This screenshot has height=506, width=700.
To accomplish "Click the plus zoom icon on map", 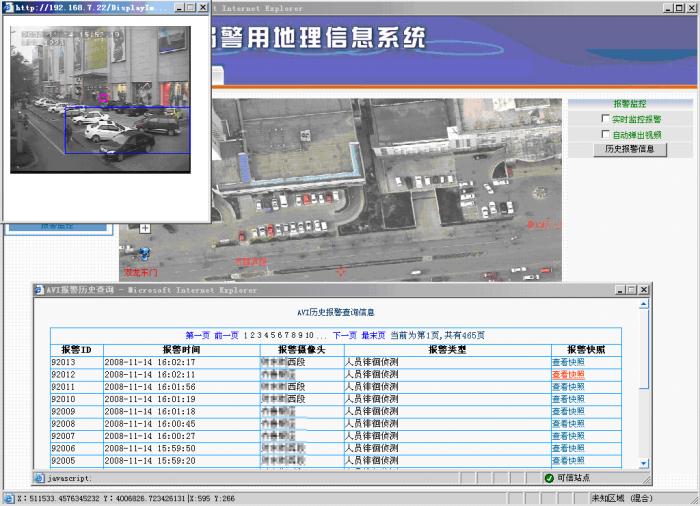I will pos(145,228).
